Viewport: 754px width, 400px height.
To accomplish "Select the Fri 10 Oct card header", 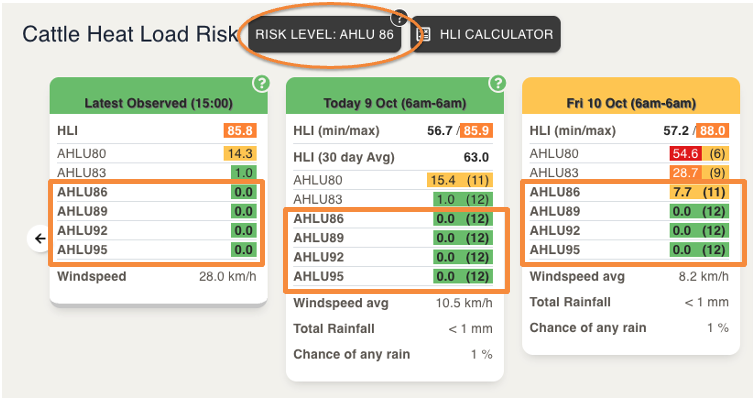I will 630,103.
